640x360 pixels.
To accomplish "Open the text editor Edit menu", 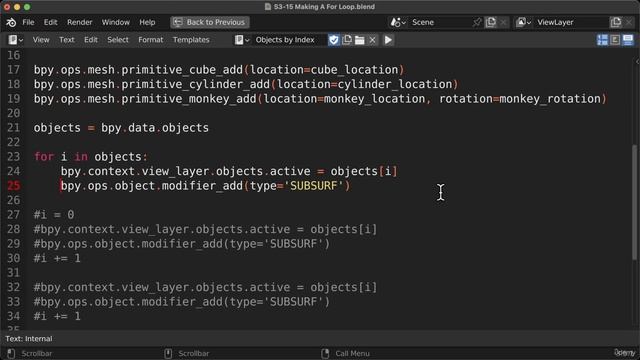I will (91, 40).
